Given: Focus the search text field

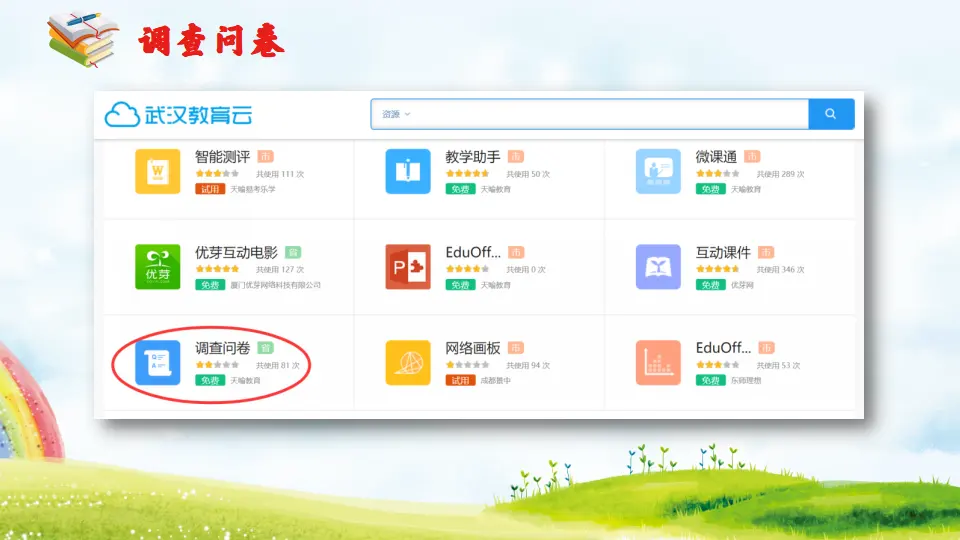Looking at the screenshot, I should click(x=589, y=114).
